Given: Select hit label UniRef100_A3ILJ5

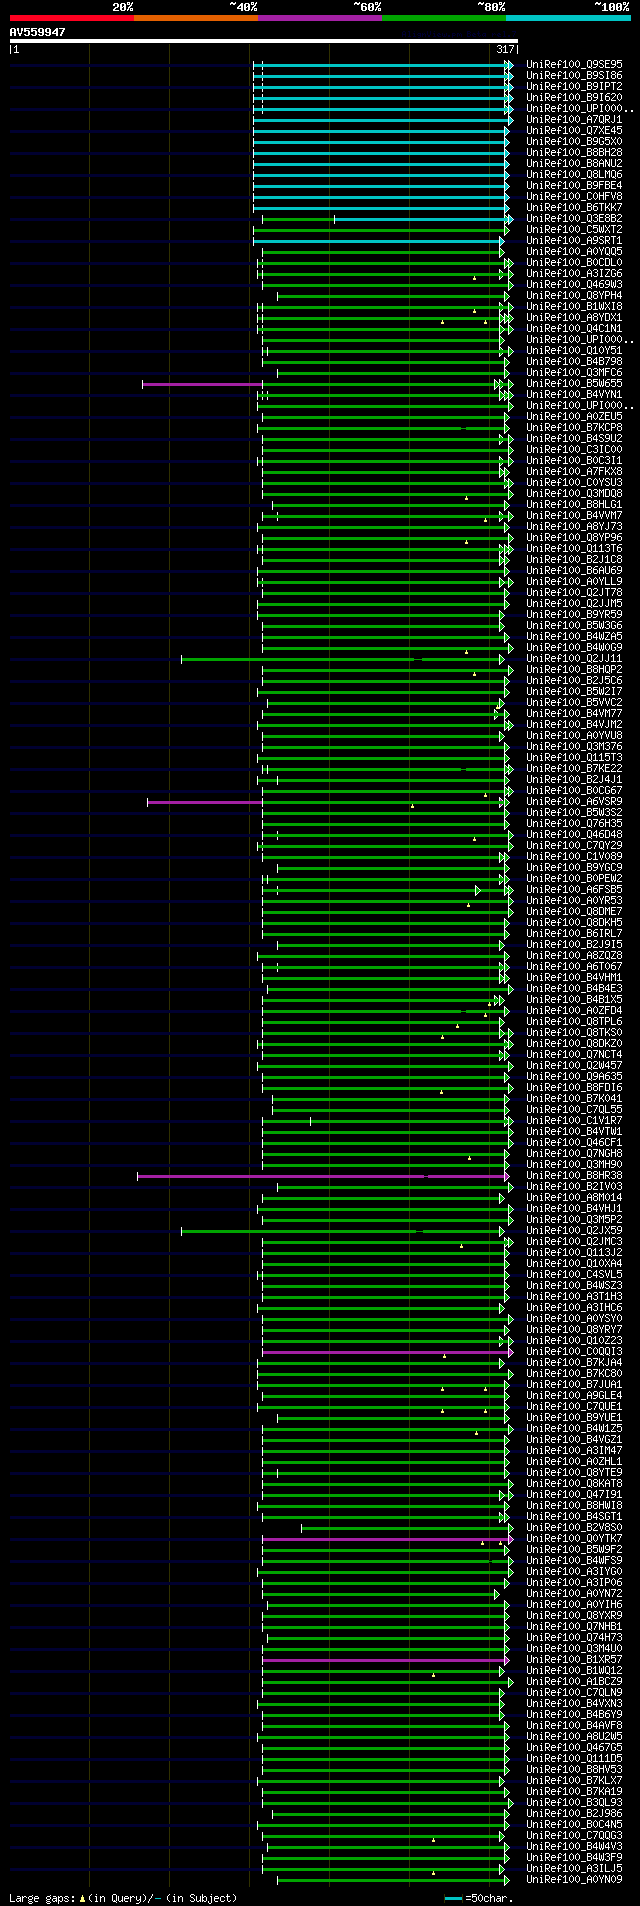Looking at the screenshot, I should click(574, 1868).
